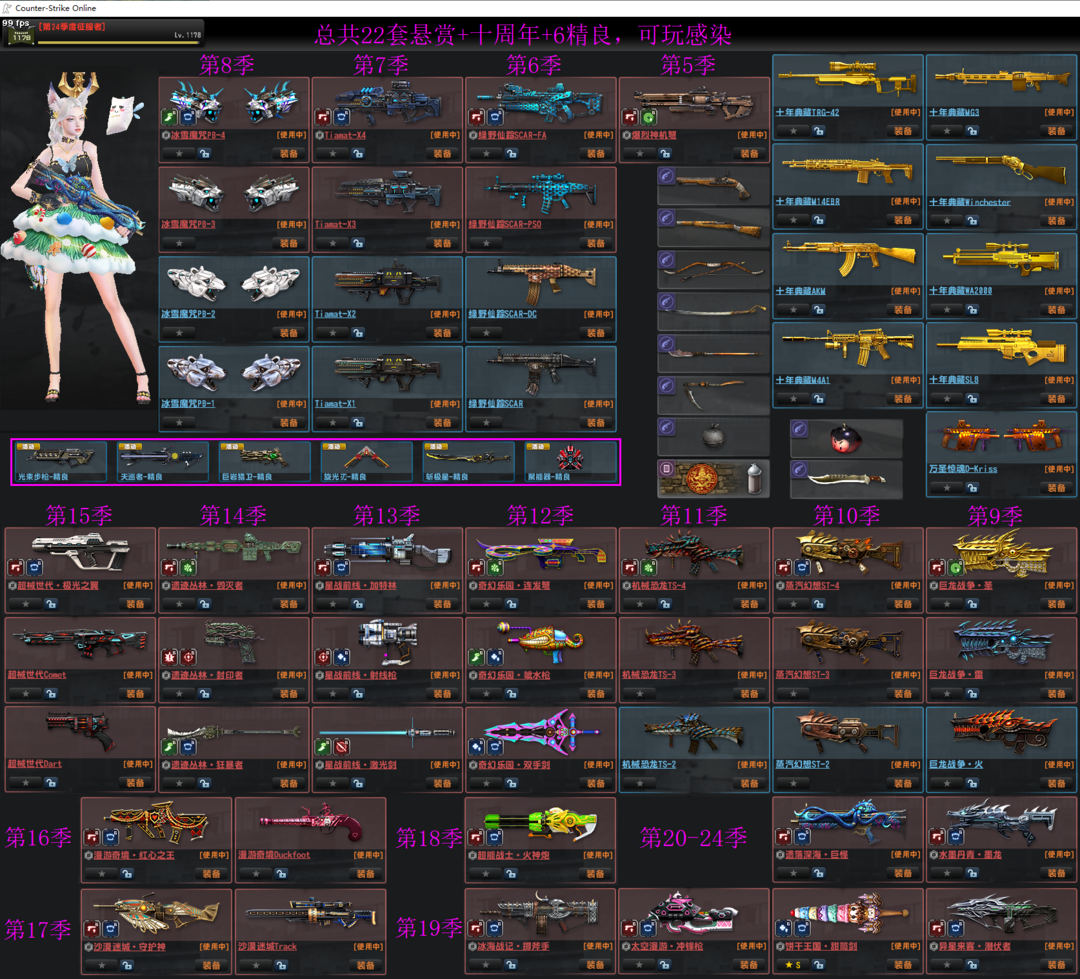Viewport: 1080px width, 979px height.
Task: Equip the 十年典藏AKM golden rifle
Action: point(903,310)
